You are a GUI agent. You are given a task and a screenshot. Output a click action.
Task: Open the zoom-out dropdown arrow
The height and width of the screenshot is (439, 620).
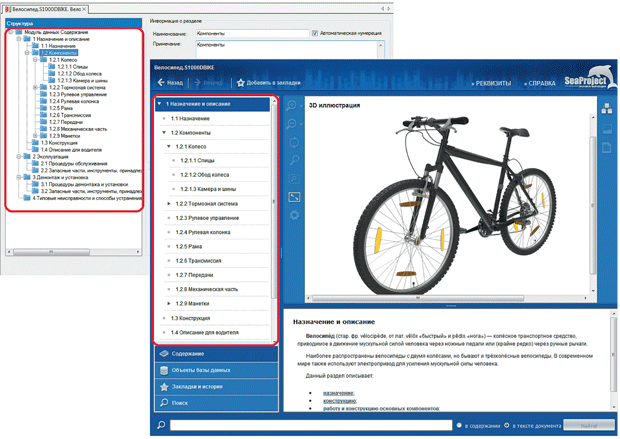(301, 125)
